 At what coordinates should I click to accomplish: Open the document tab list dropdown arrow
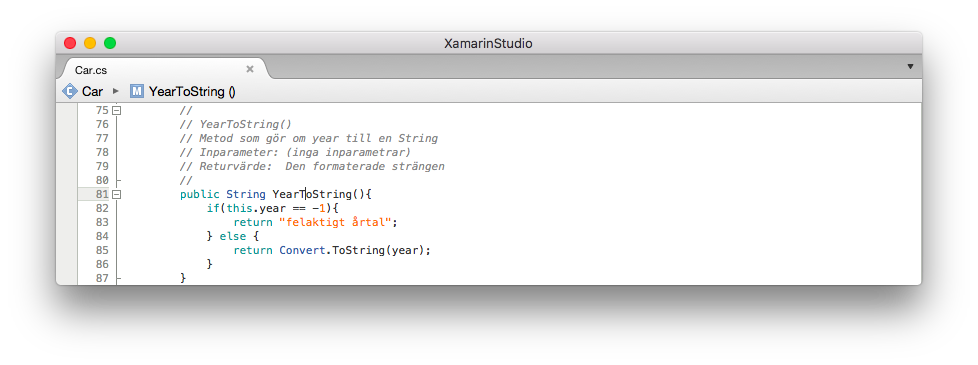coord(910,67)
